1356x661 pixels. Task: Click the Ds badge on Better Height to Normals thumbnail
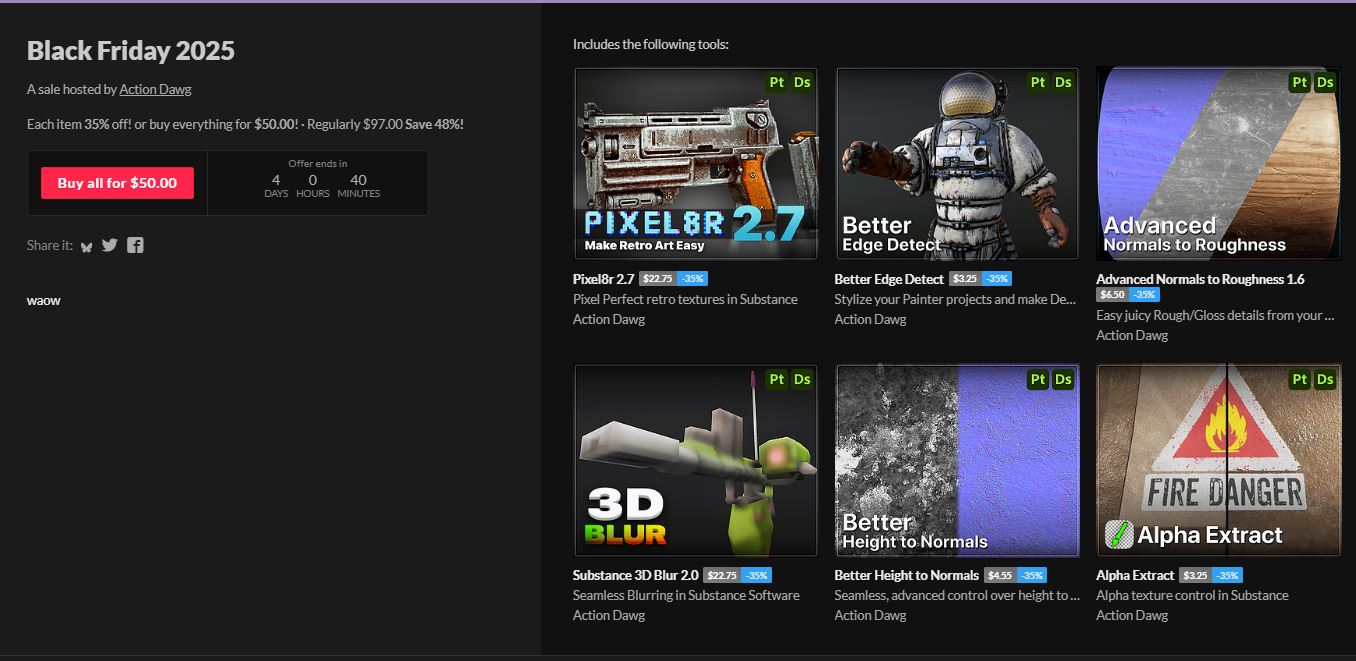1063,379
